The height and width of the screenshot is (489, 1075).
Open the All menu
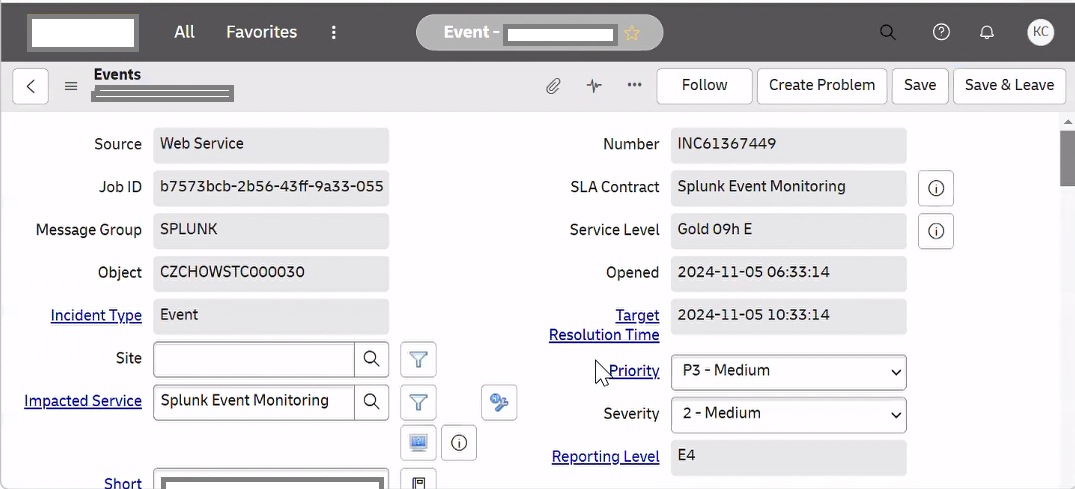coord(184,32)
